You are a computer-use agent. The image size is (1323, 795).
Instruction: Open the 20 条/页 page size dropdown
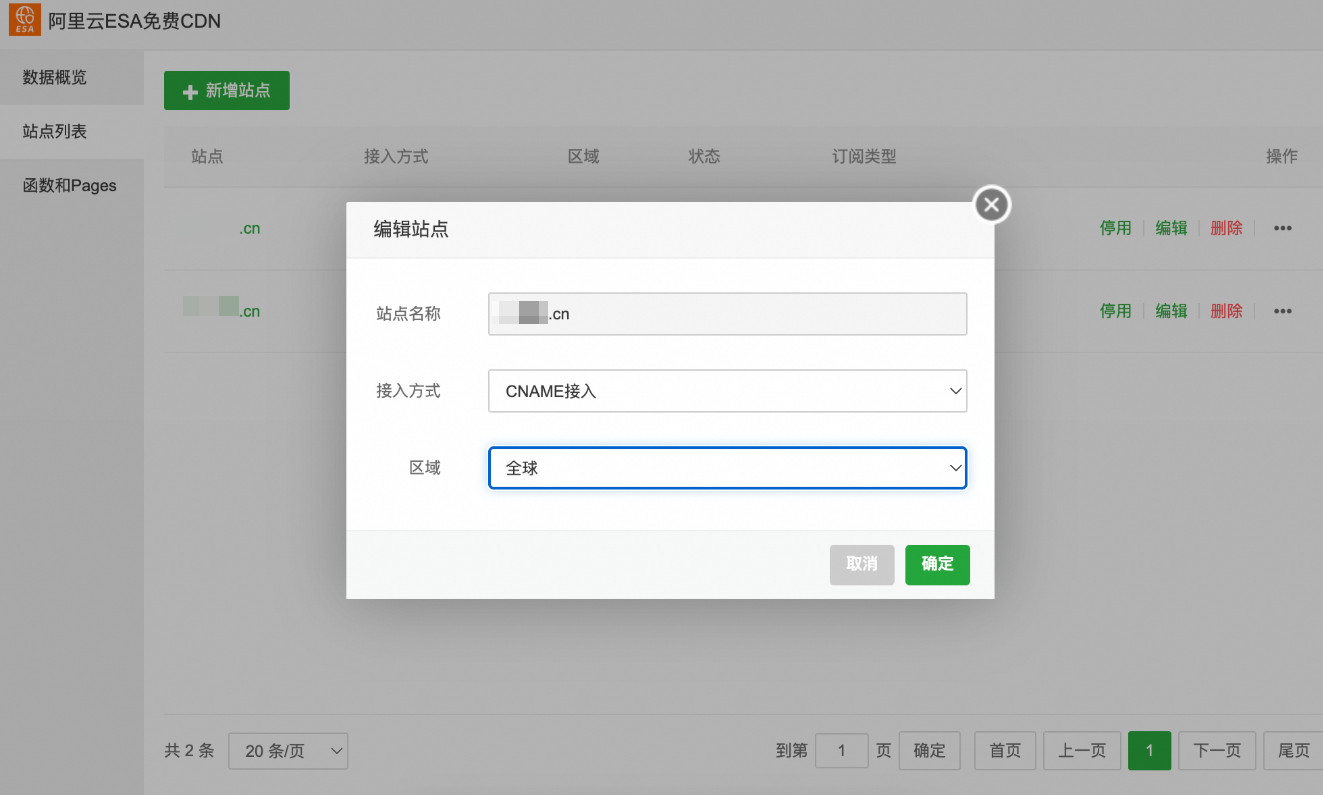(x=288, y=751)
